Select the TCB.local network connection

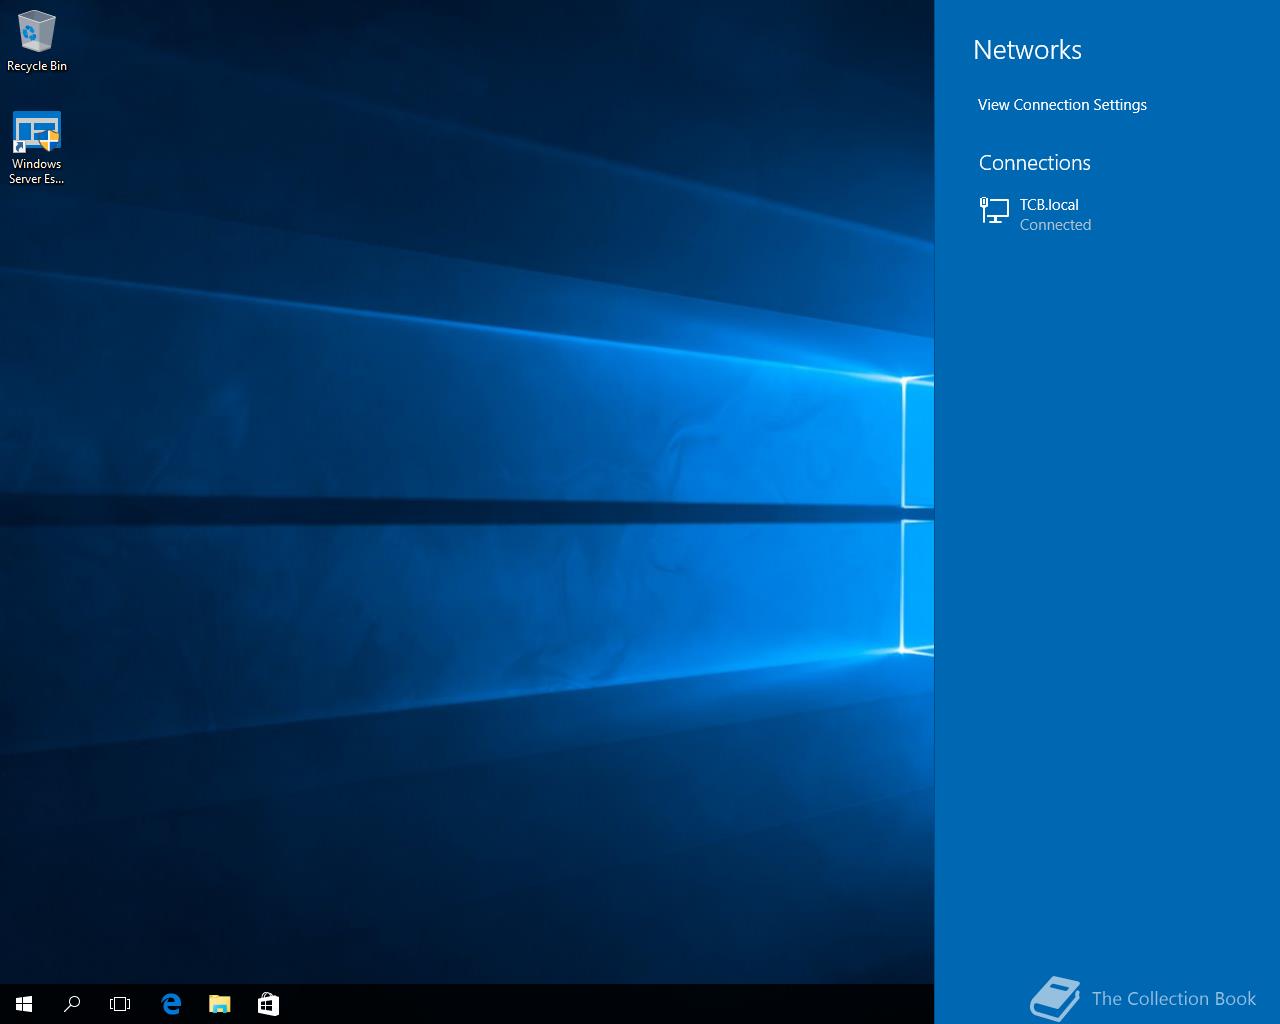pyautogui.click(x=1107, y=214)
